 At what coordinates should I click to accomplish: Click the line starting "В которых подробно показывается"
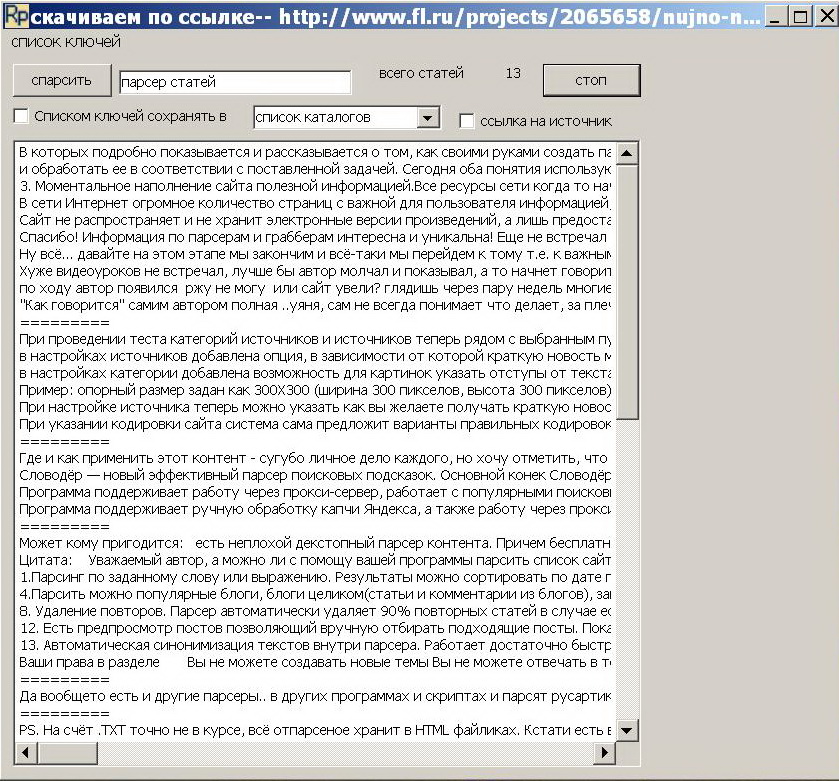[315, 152]
